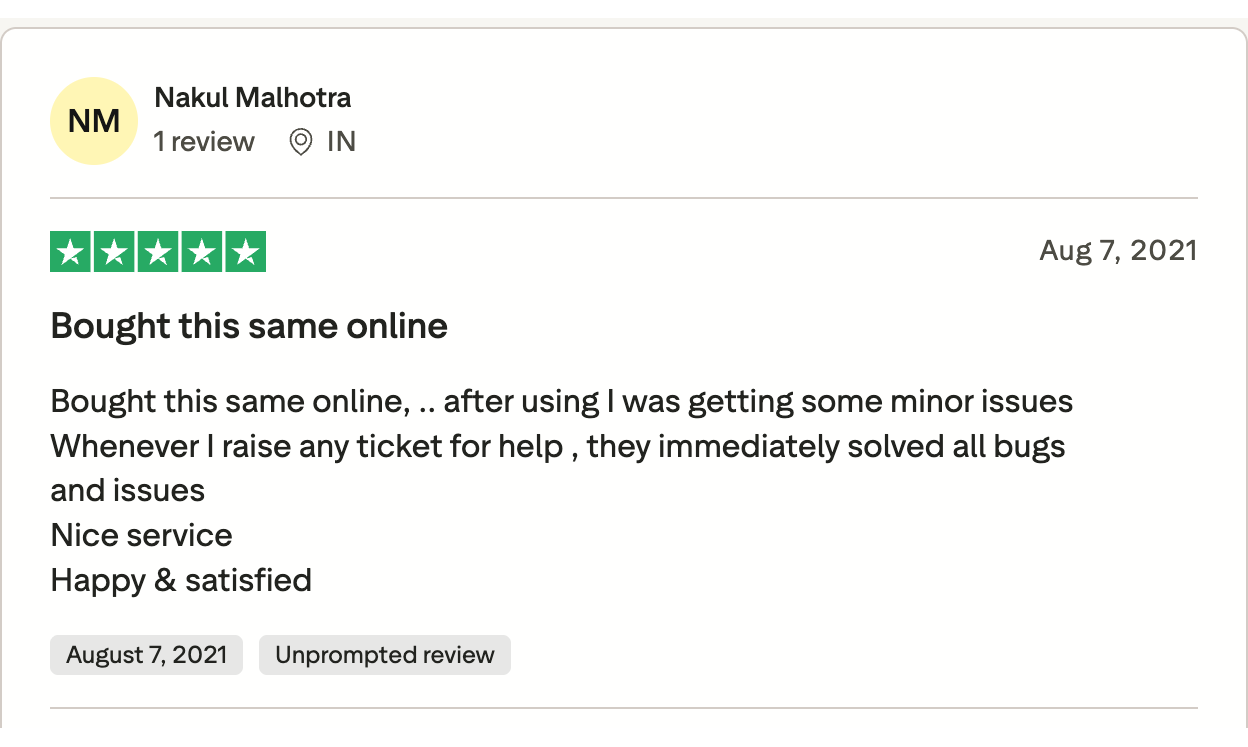The height and width of the screenshot is (747, 1248).
Task: Click the review line mentioning minor issues
Action: (561, 402)
